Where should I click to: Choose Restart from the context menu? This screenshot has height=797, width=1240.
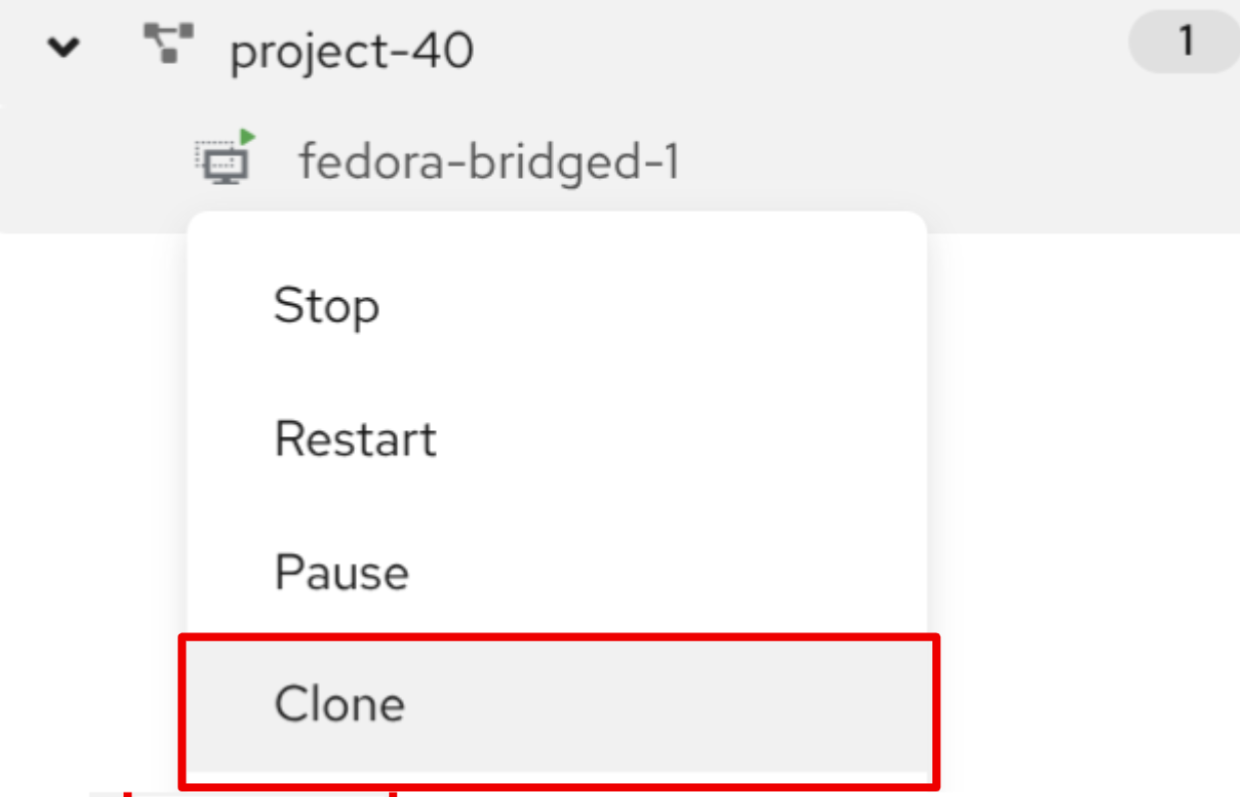[355, 439]
